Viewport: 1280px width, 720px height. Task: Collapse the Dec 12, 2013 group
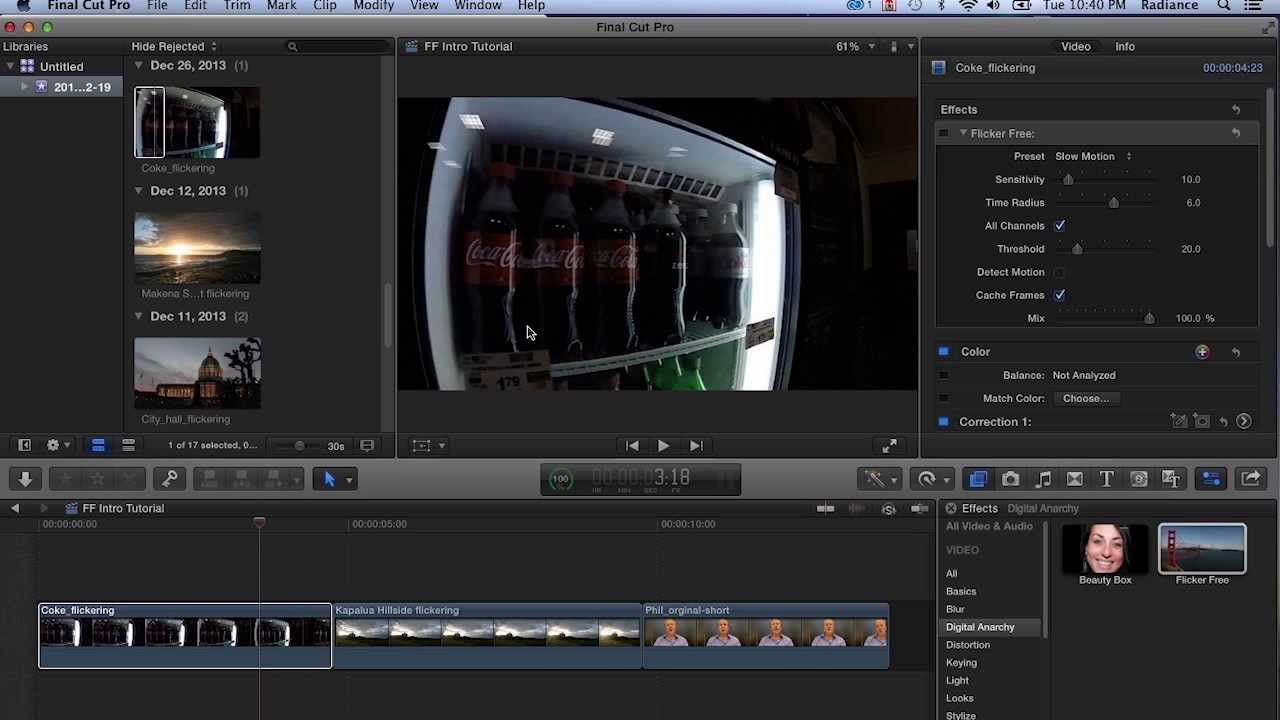coord(139,191)
